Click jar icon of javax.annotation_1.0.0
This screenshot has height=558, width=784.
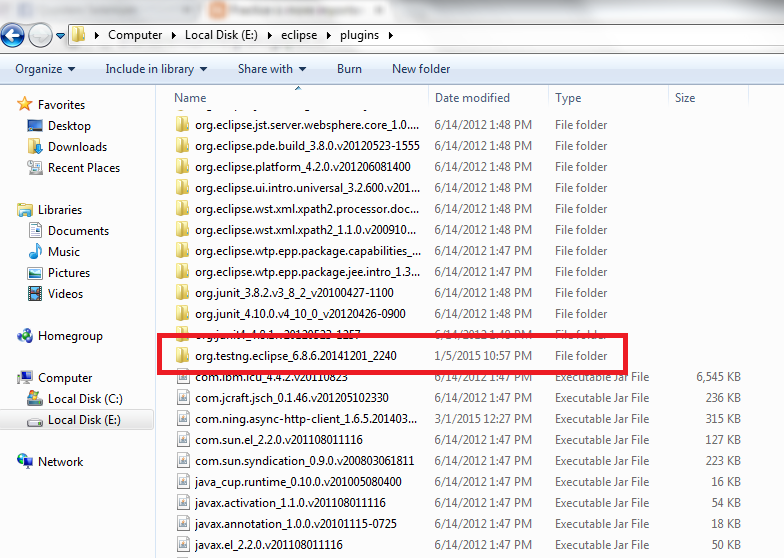coord(184,524)
